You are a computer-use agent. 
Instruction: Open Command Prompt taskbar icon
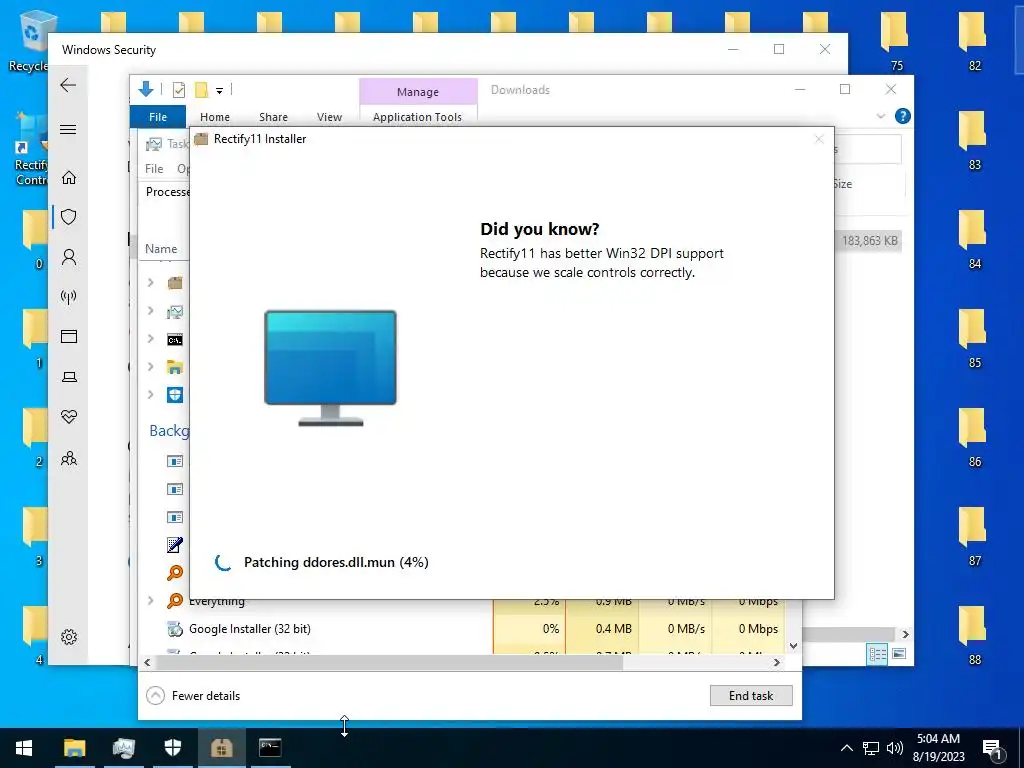coord(270,748)
